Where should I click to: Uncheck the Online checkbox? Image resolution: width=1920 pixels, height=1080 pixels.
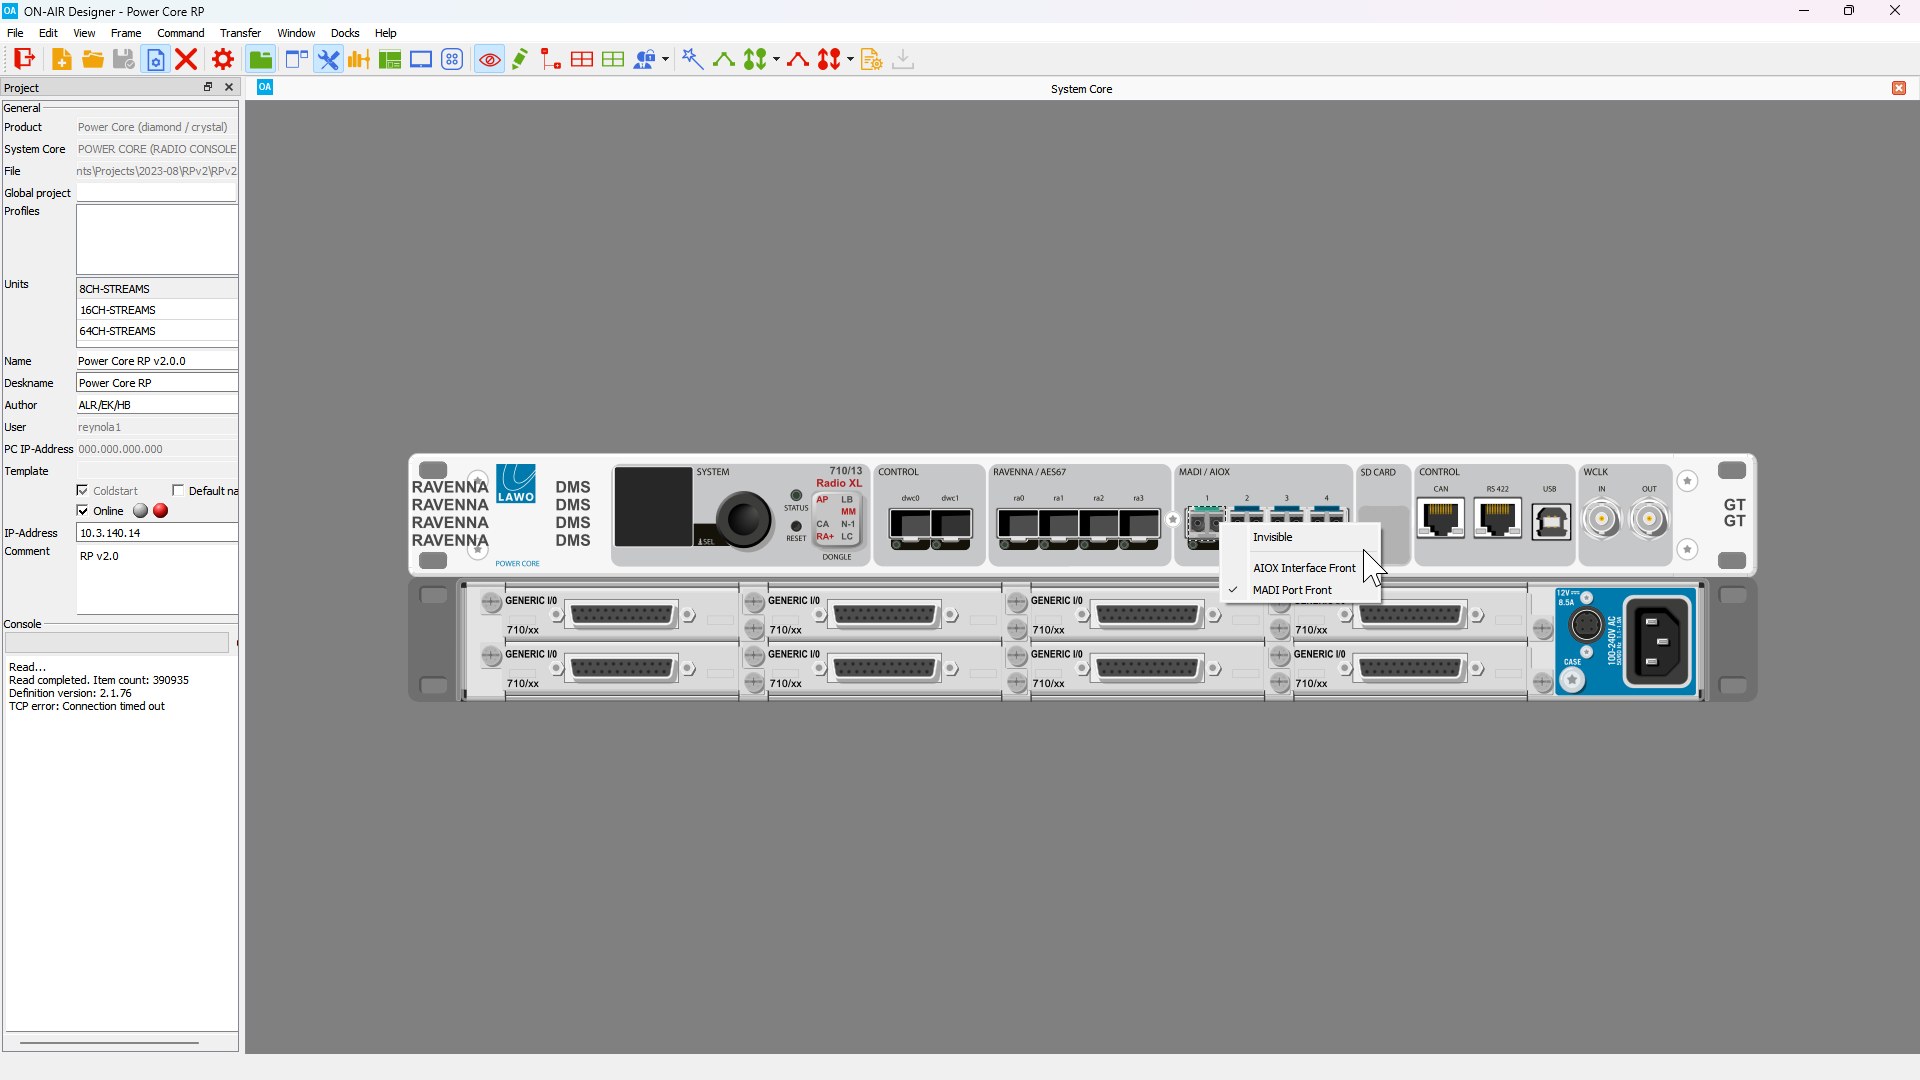pyautogui.click(x=83, y=511)
